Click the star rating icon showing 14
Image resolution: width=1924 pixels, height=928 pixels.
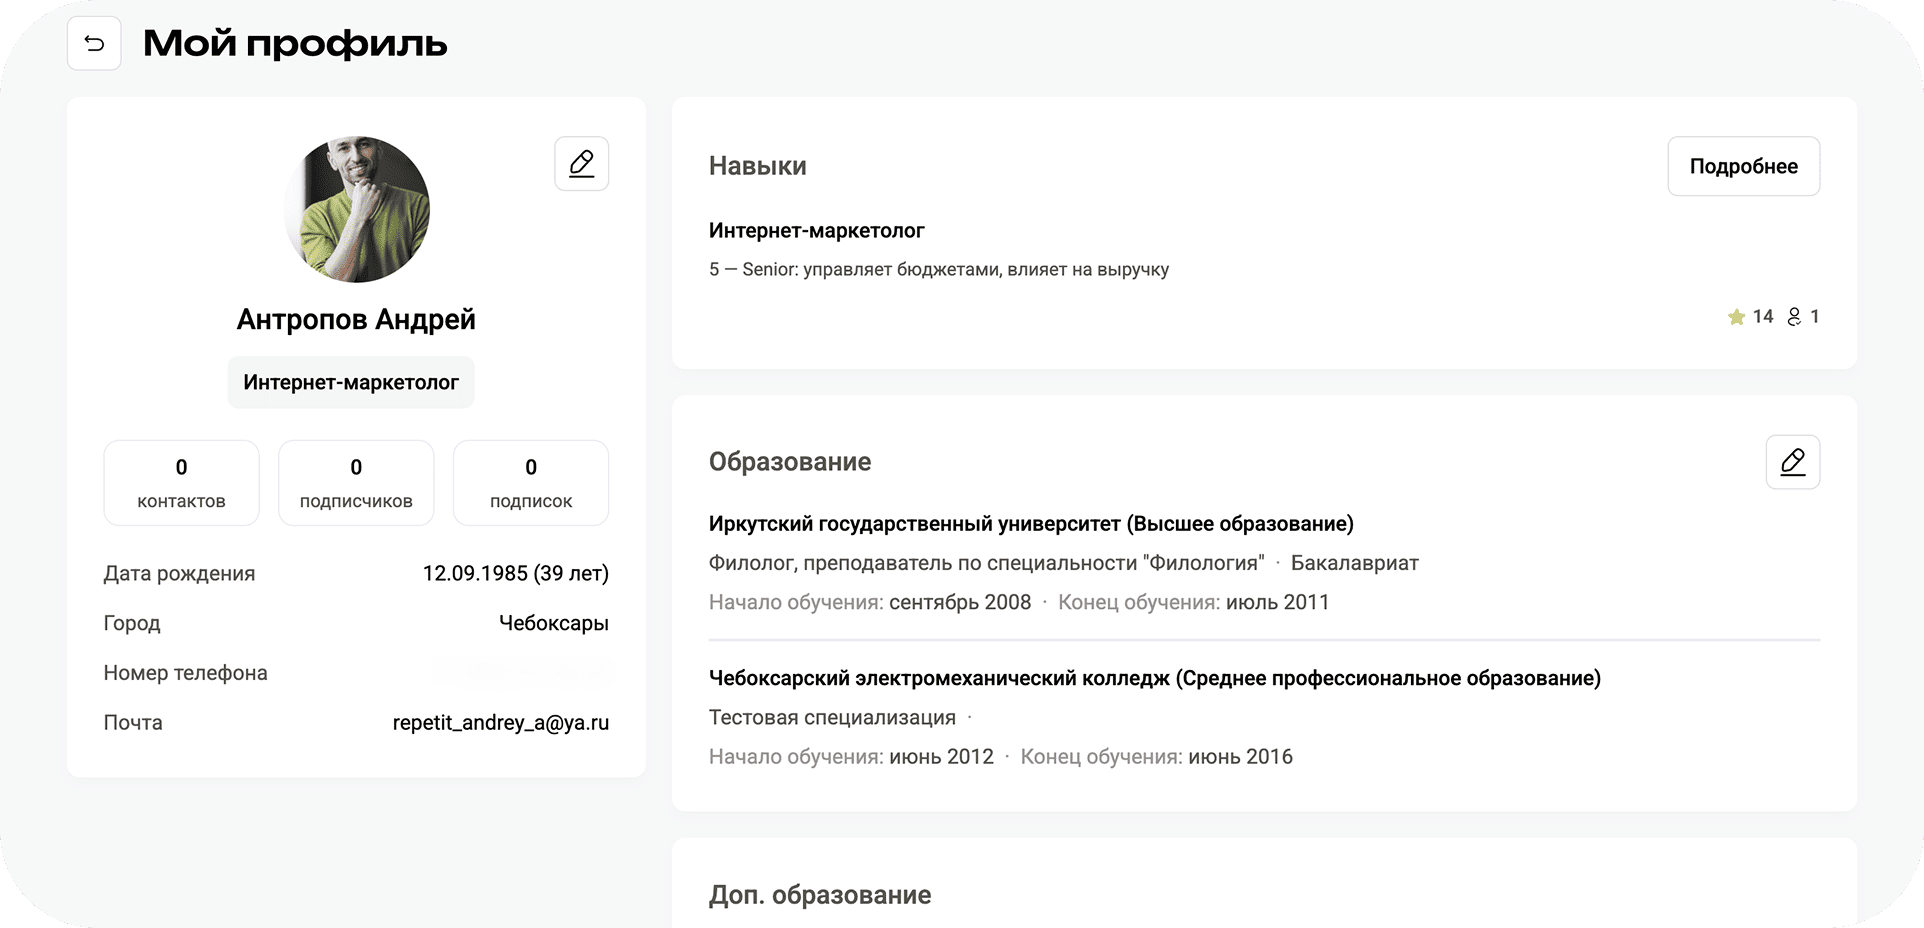click(x=1737, y=317)
